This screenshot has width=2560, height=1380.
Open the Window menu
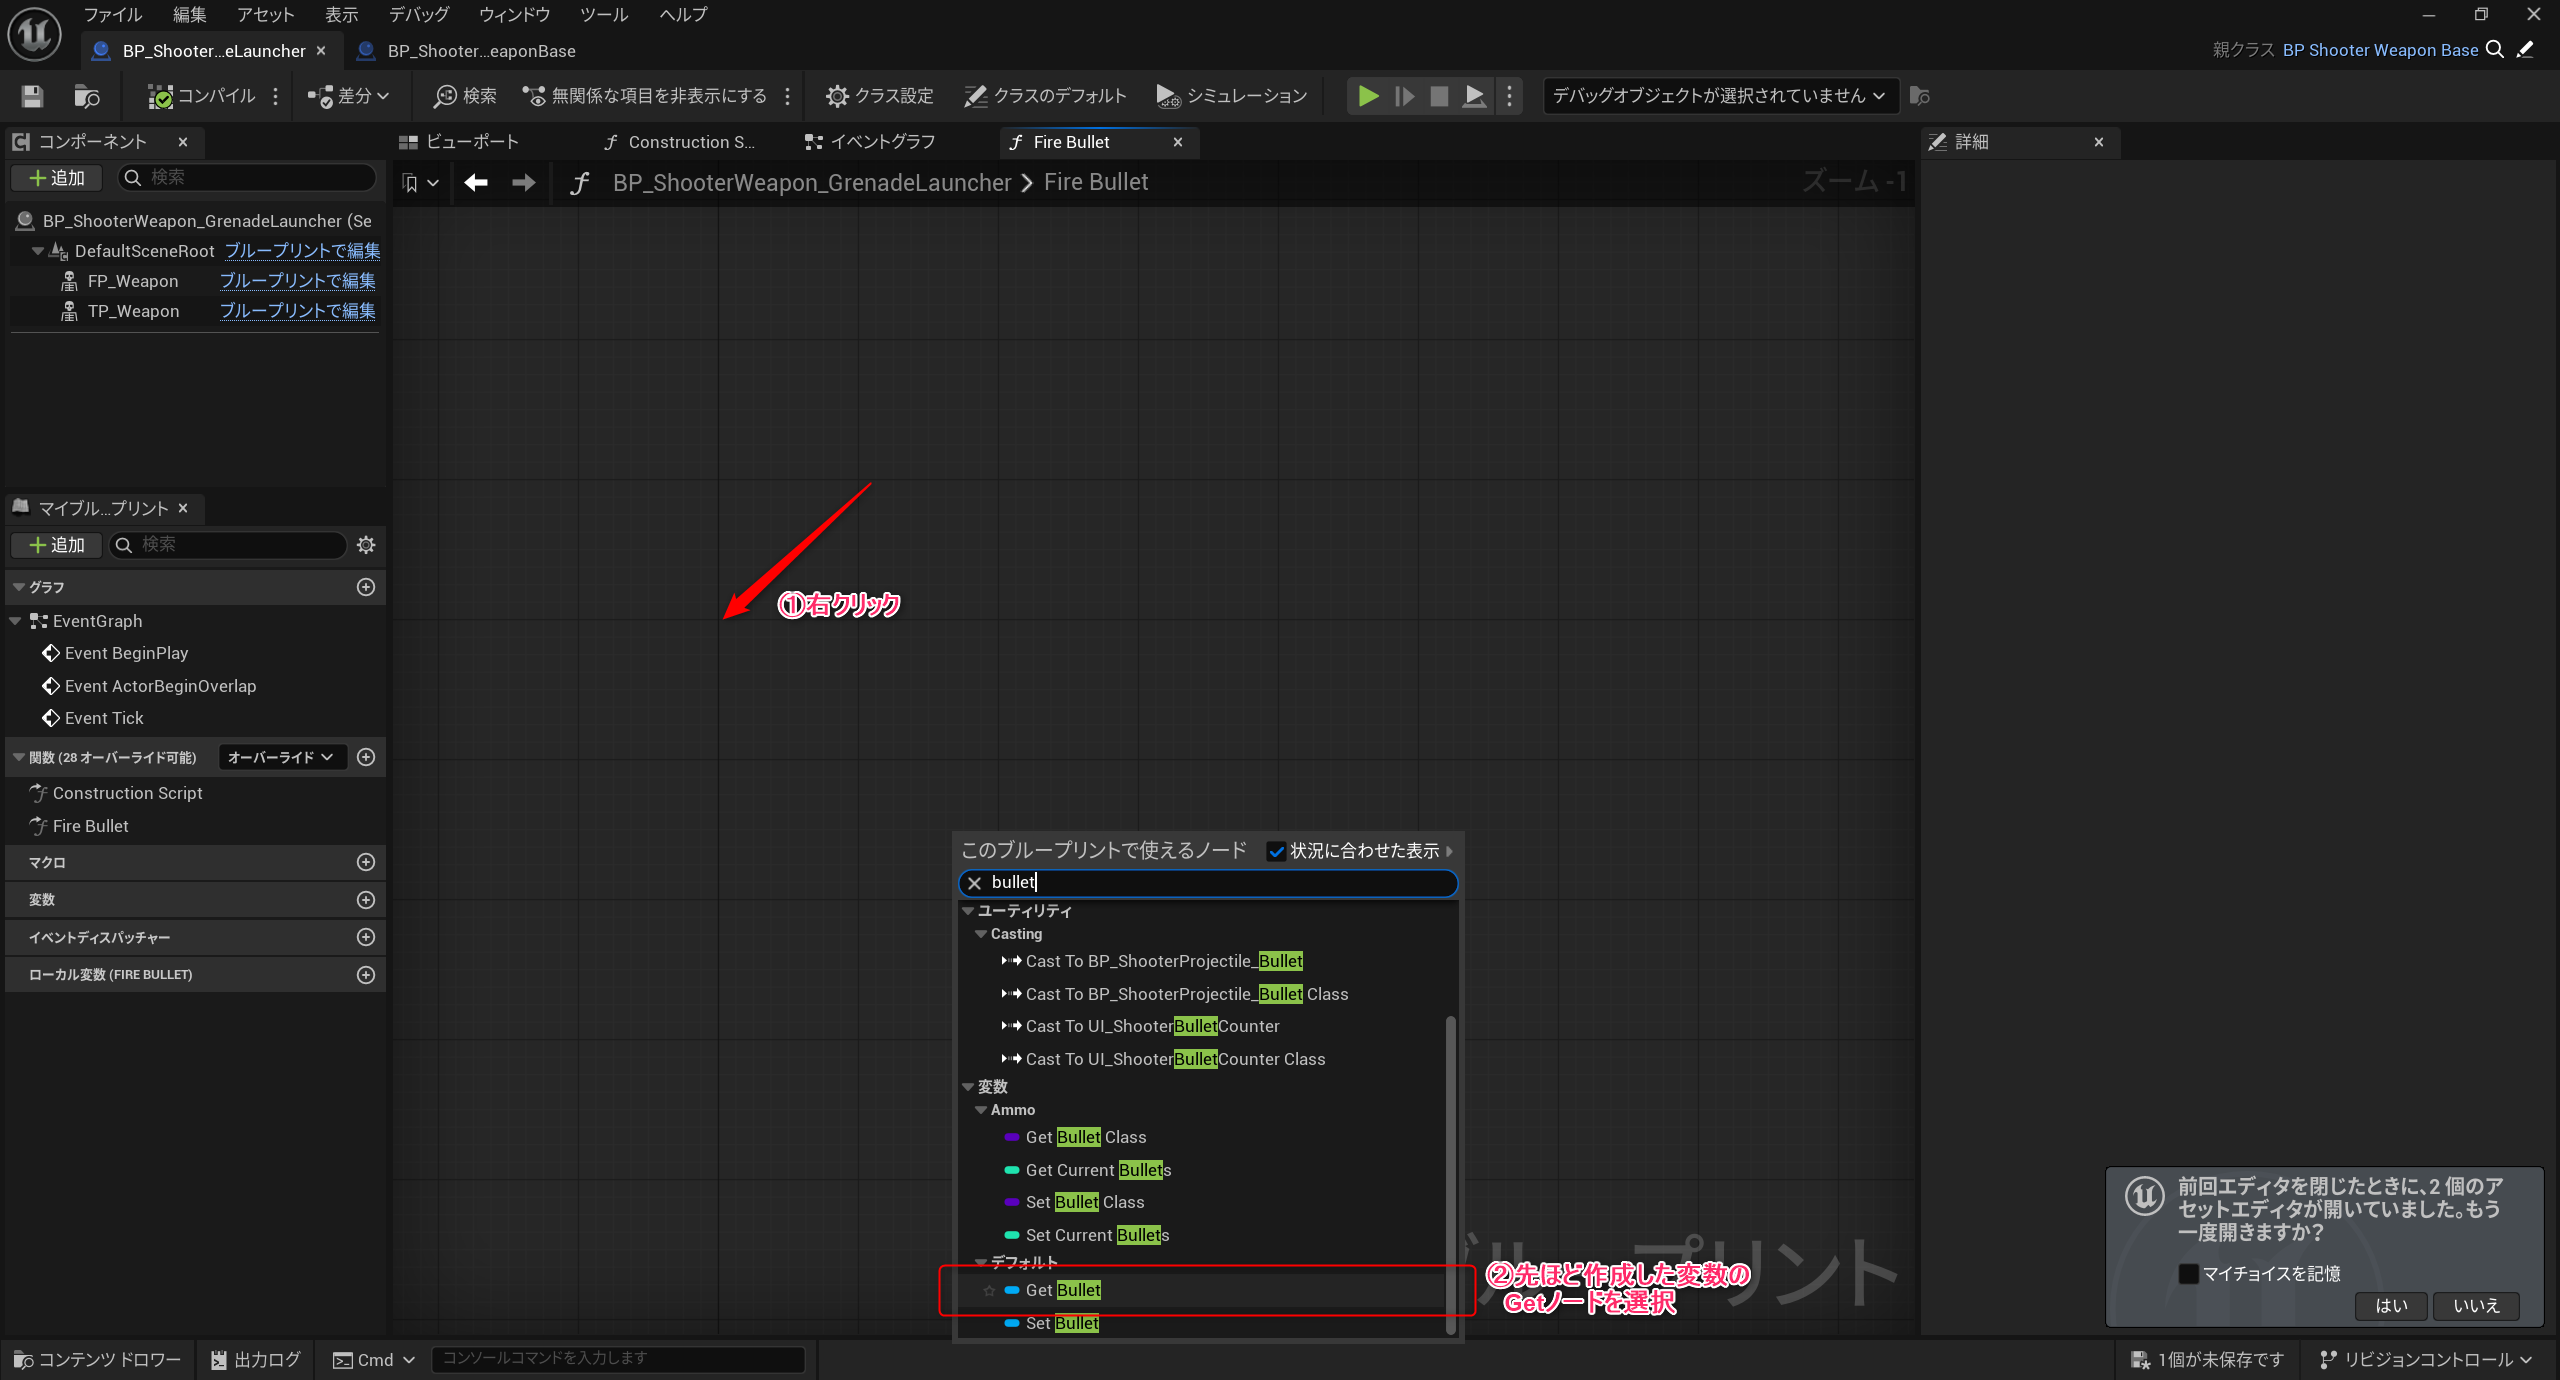click(x=514, y=14)
